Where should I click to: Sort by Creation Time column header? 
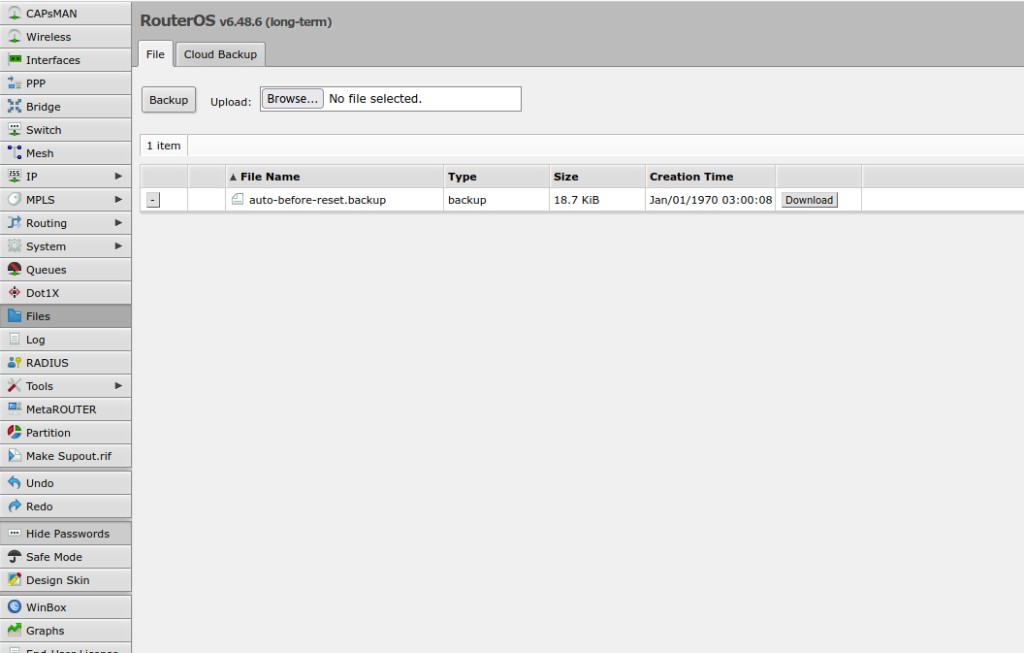pos(711,176)
